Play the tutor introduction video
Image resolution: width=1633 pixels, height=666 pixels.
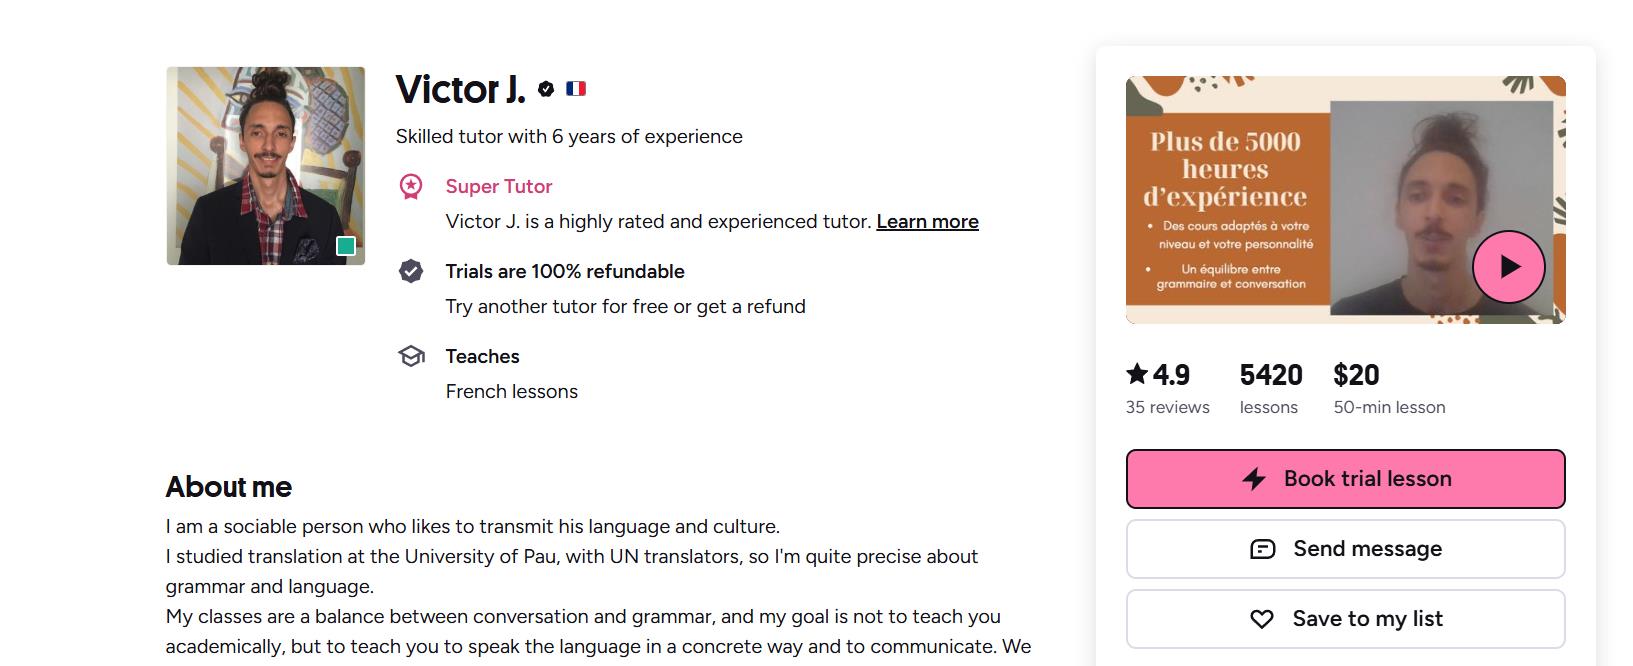pos(1508,267)
